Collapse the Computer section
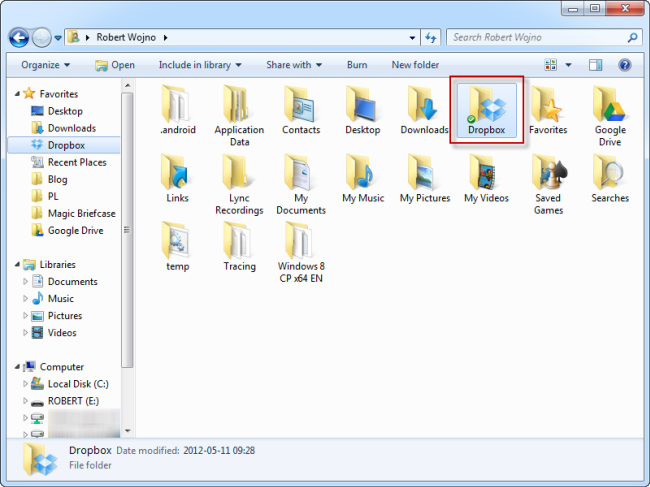This screenshot has height=487, width=650. pyautogui.click(x=17, y=367)
